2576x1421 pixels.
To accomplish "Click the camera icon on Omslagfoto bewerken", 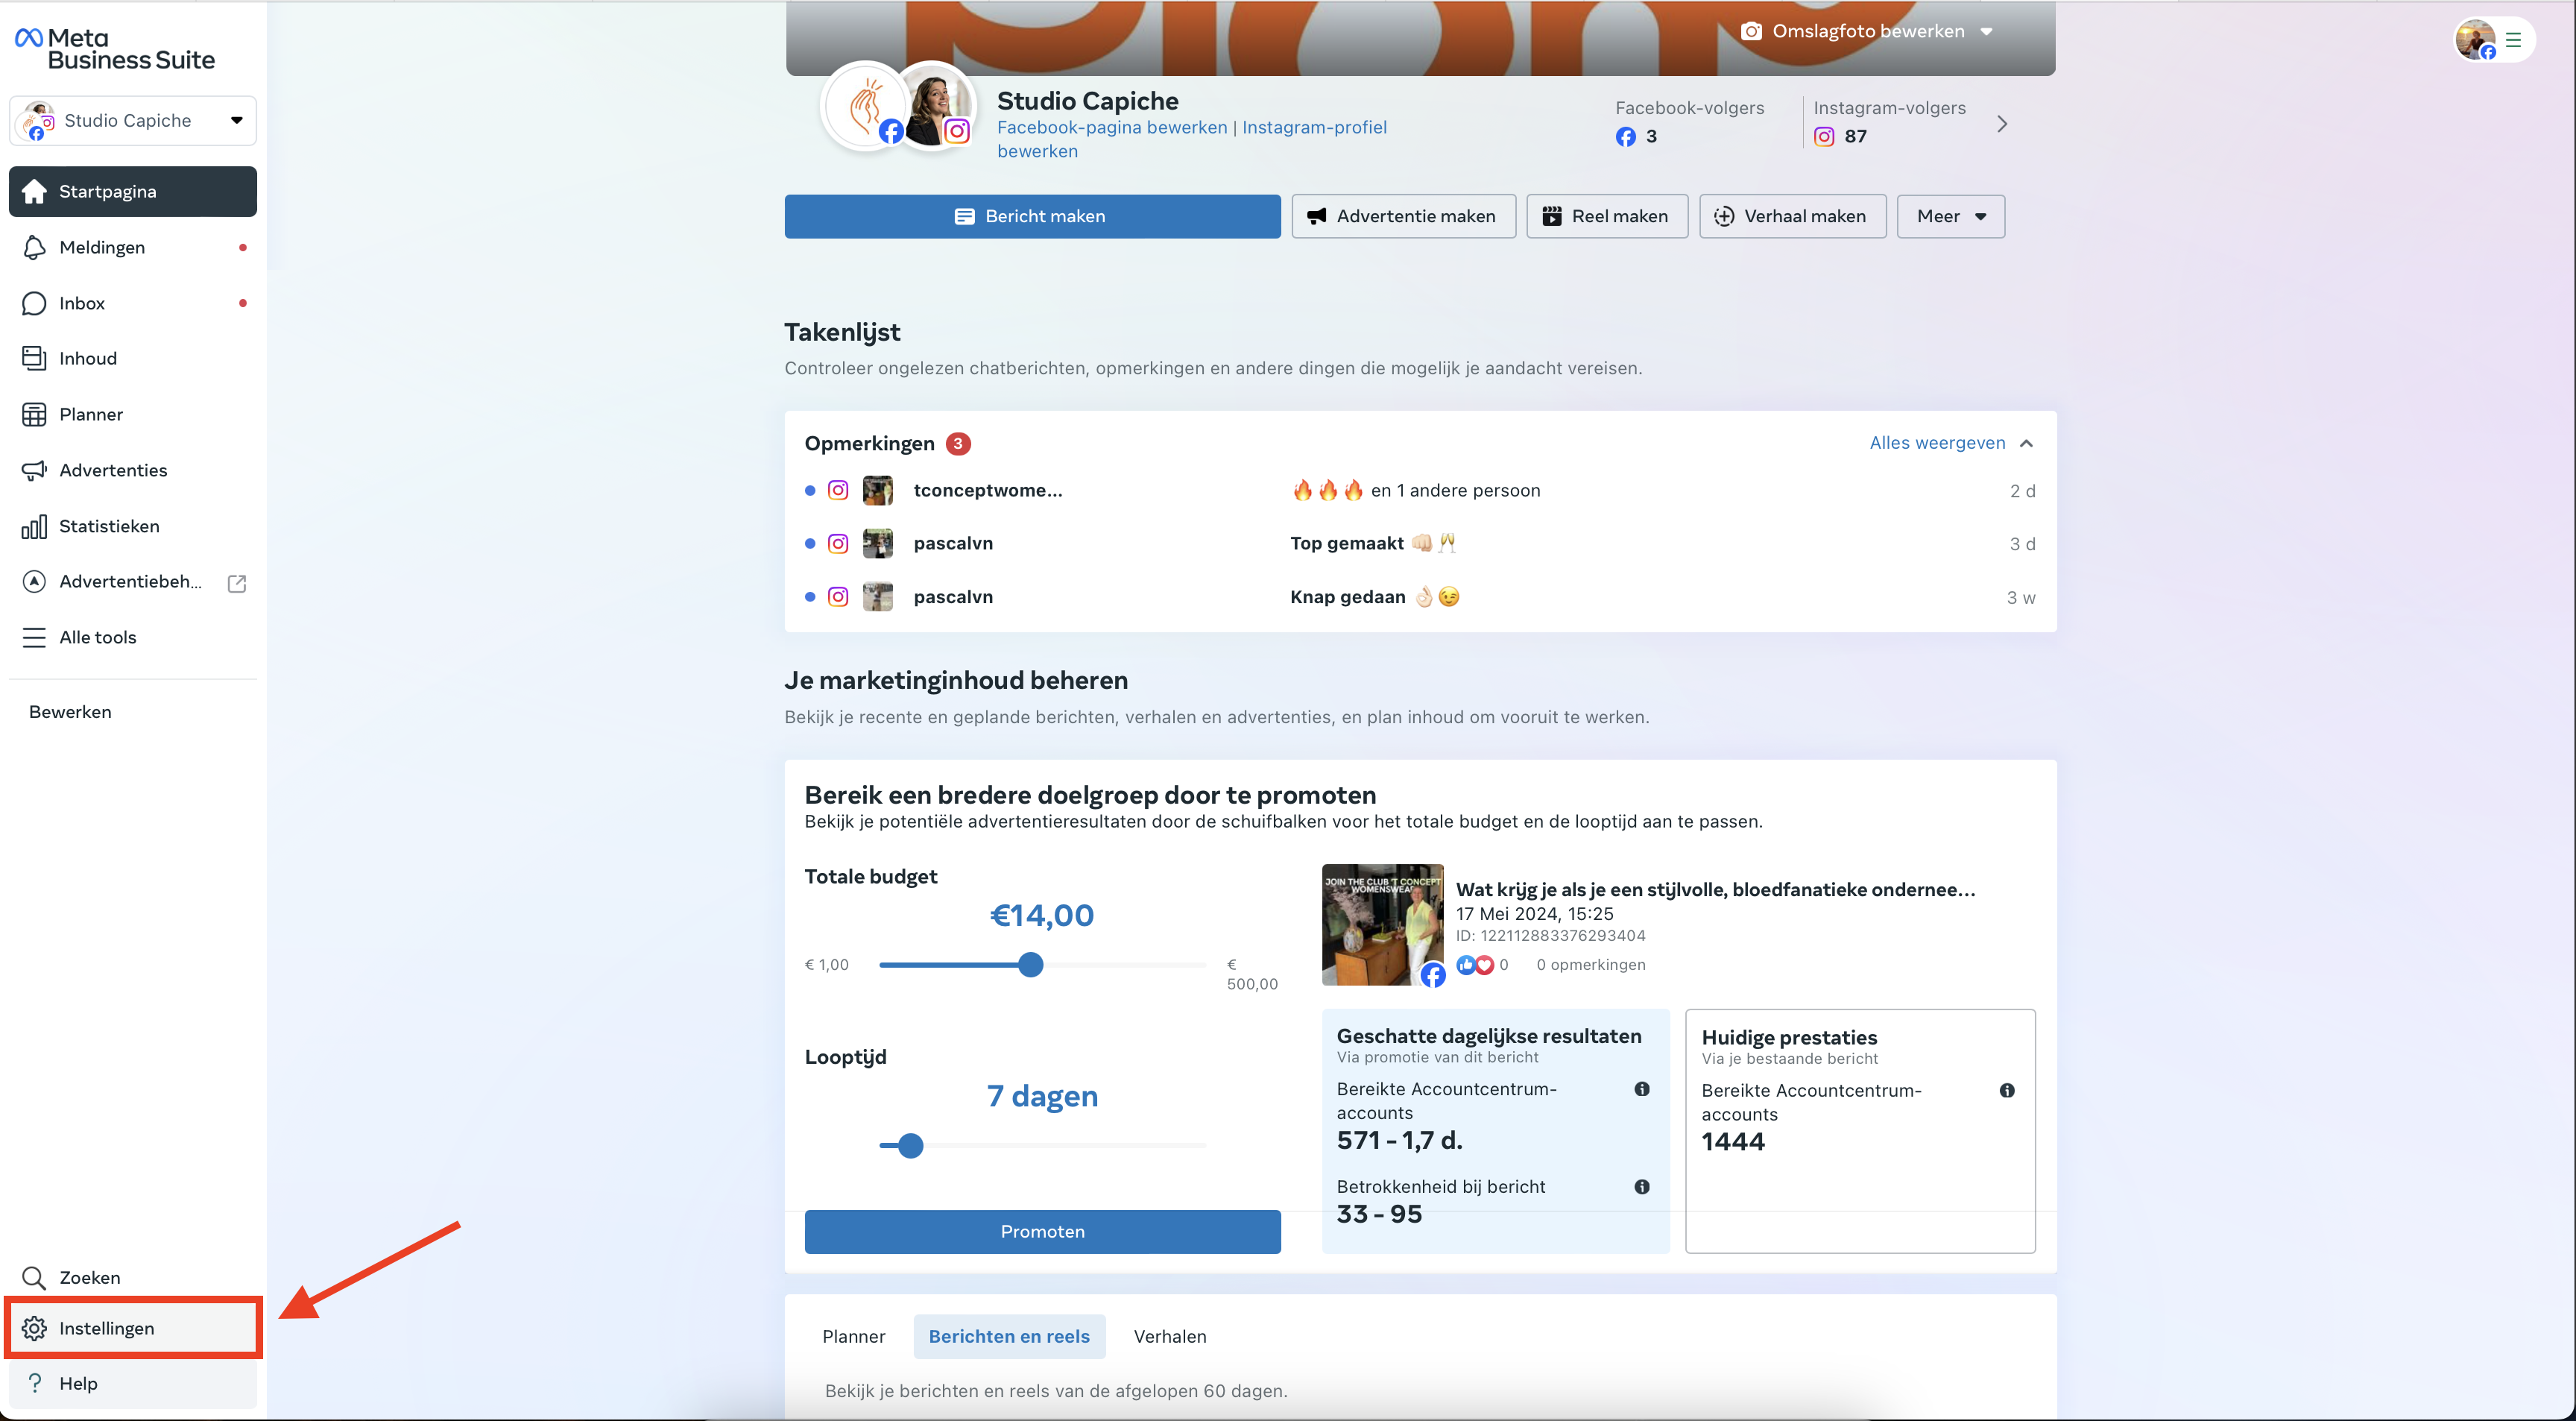I will point(1751,31).
